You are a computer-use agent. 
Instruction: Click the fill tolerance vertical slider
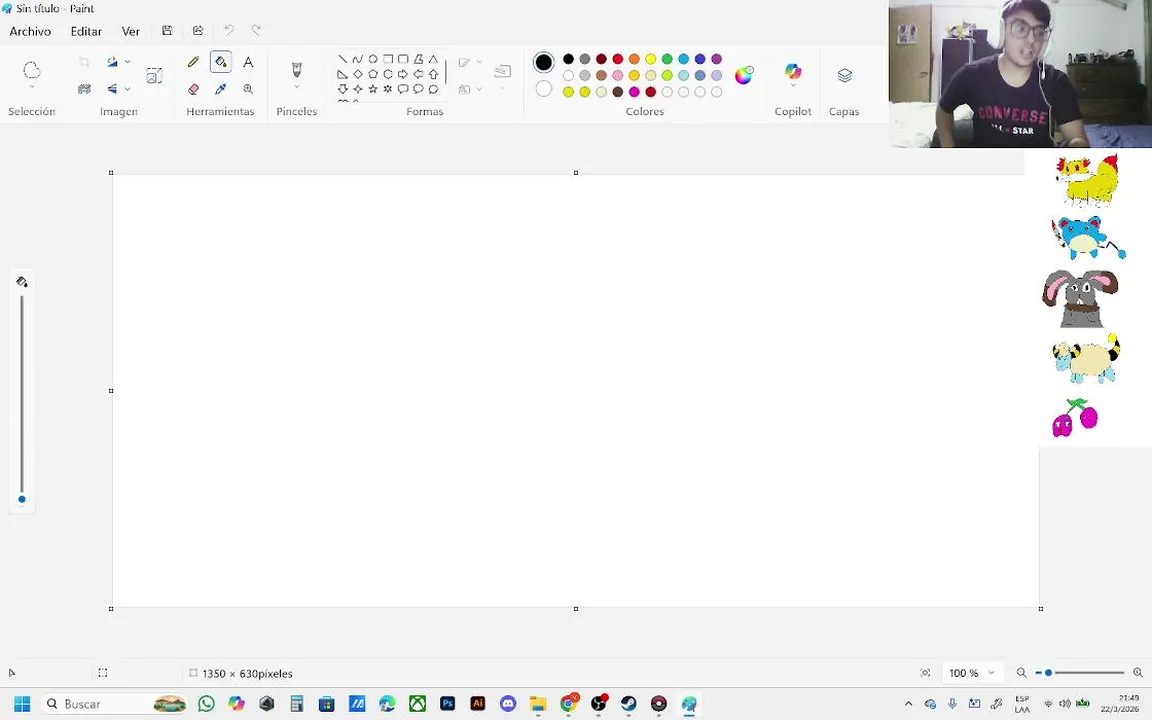(22, 399)
